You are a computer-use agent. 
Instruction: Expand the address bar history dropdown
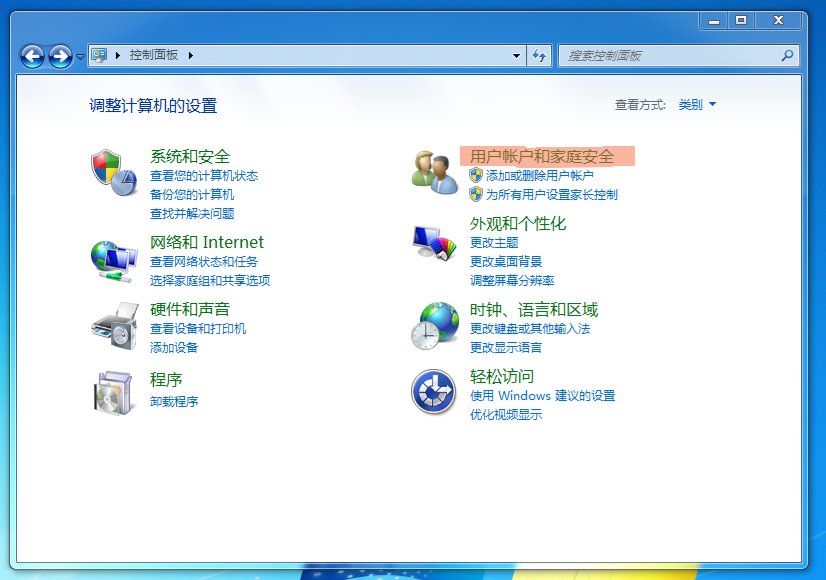(516, 56)
